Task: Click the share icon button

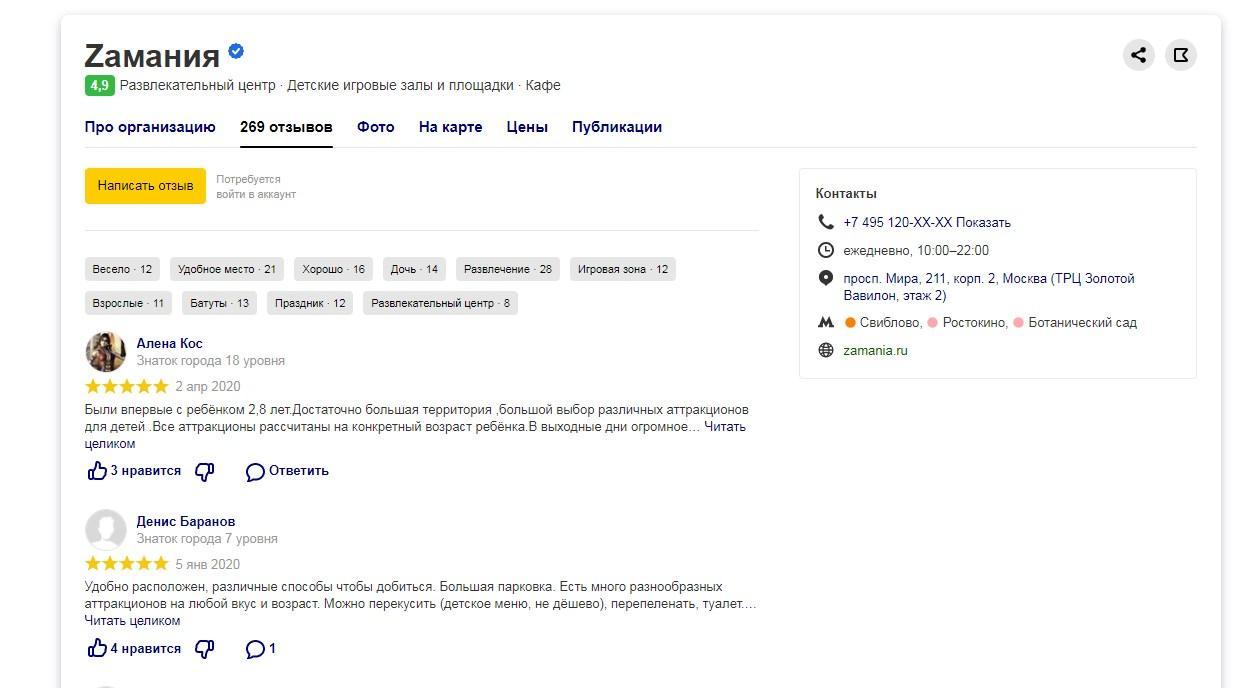Action: (x=1138, y=55)
